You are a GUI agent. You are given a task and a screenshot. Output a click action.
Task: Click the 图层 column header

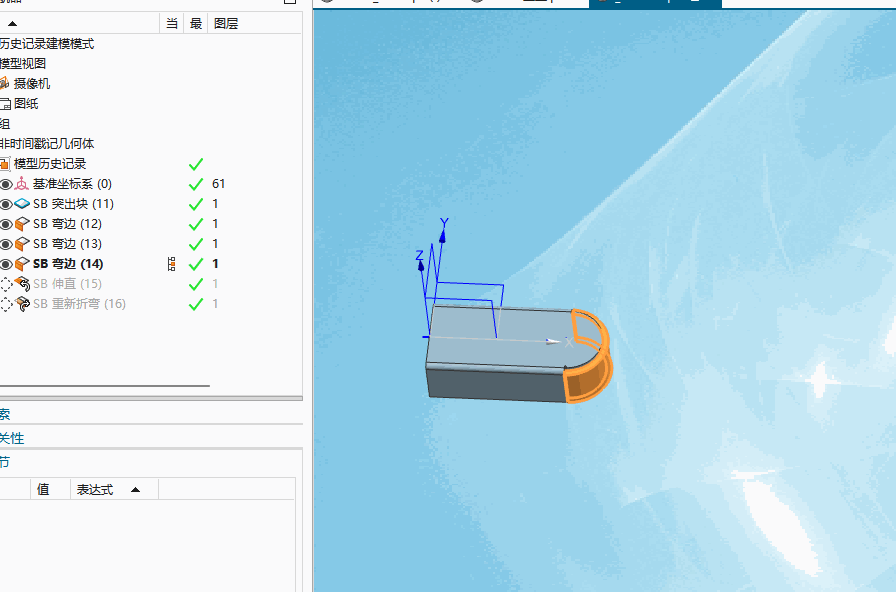pyautogui.click(x=226, y=23)
